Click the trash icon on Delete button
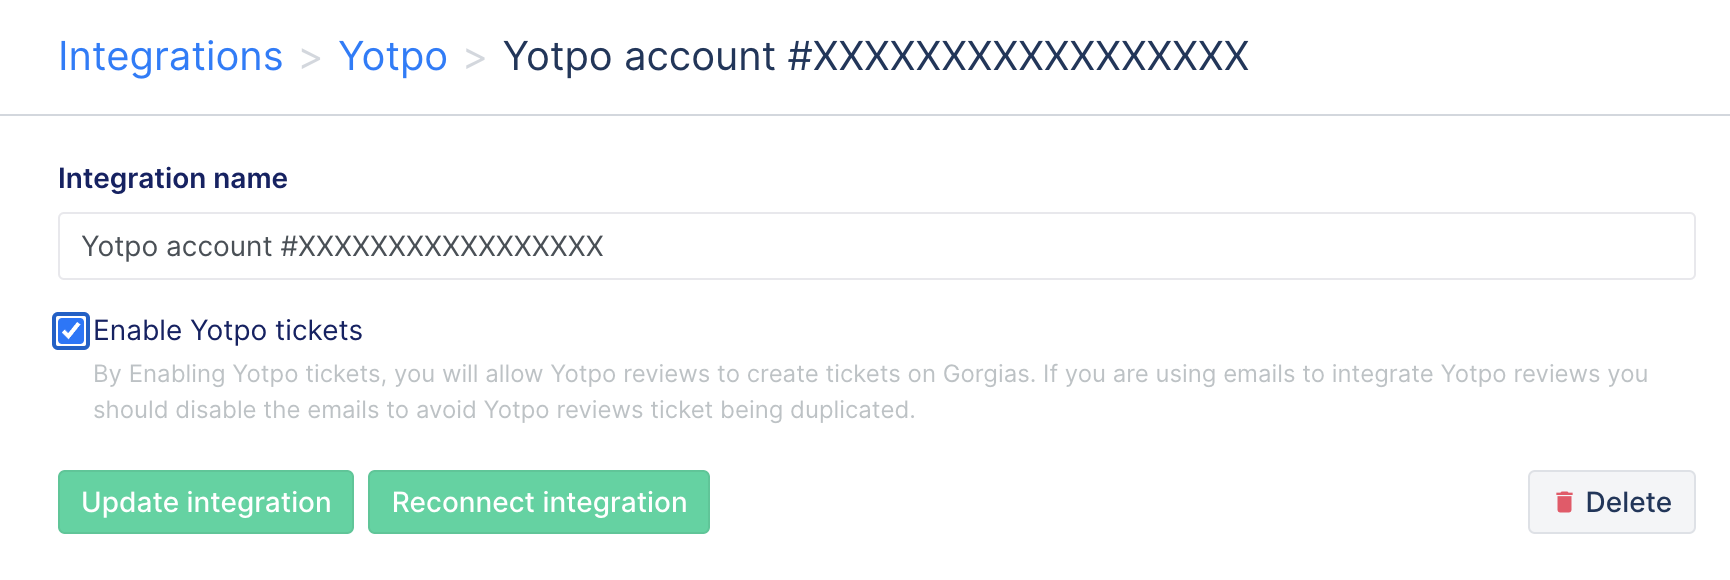The height and width of the screenshot is (580, 1730). [1564, 502]
